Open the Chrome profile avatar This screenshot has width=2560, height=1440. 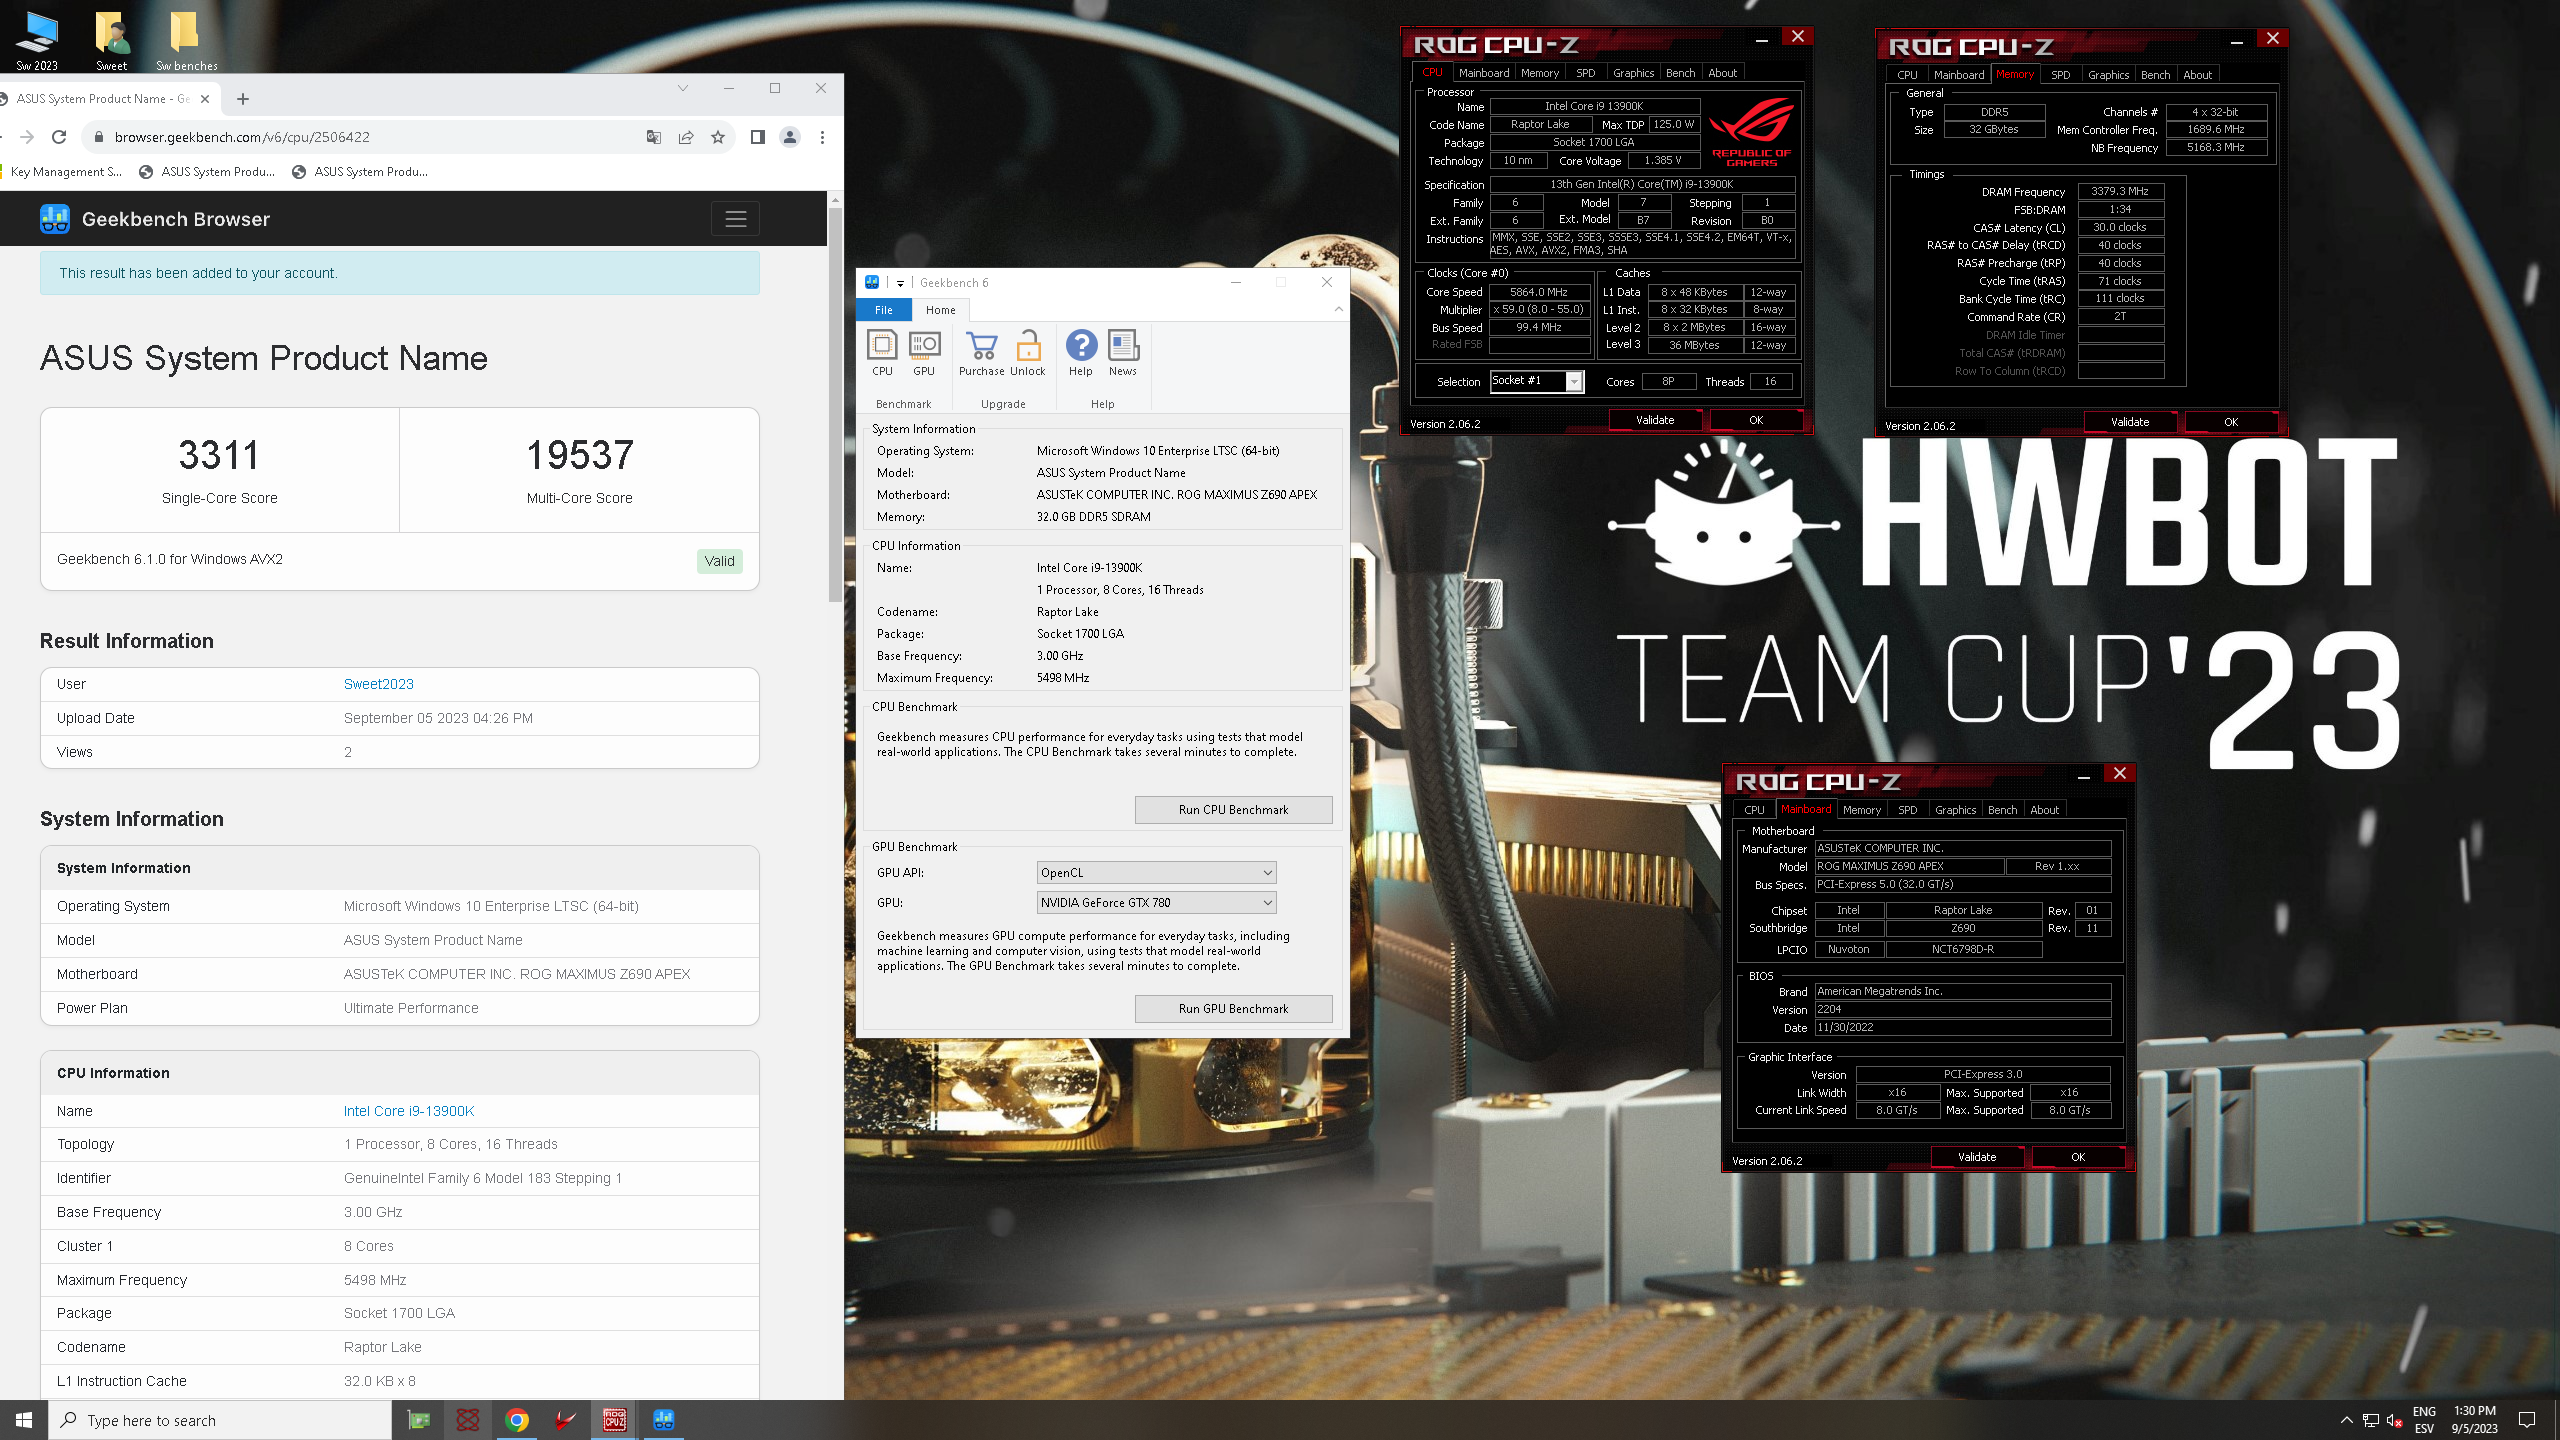pyautogui.click(x=790, y=137)
